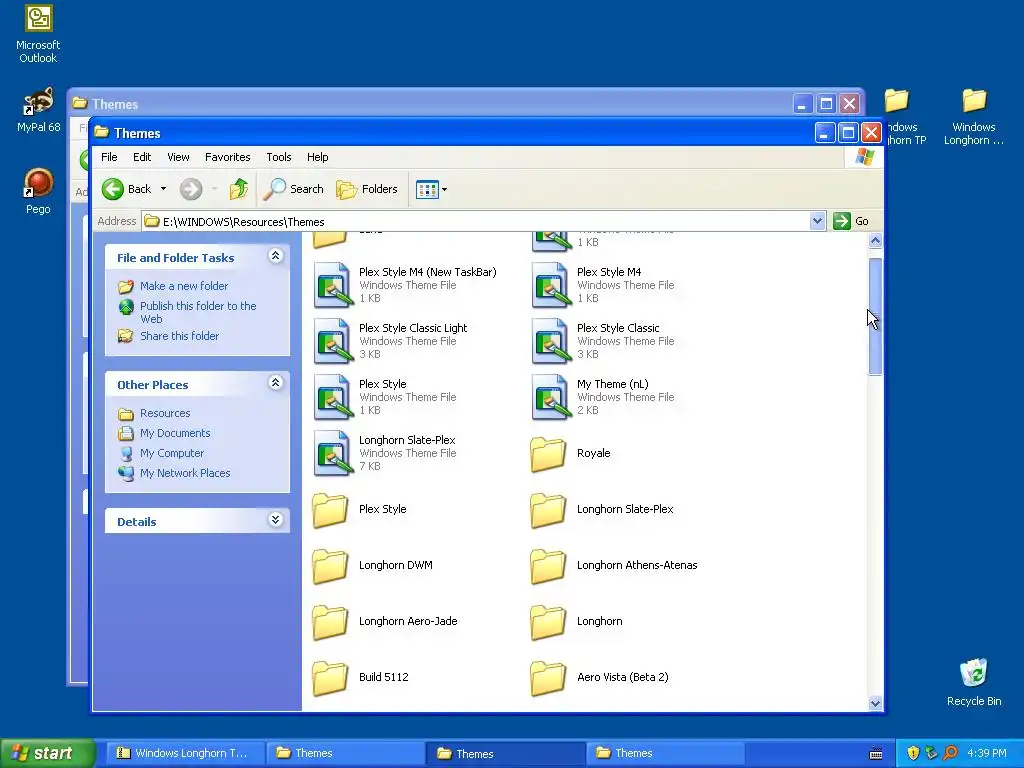Screen dimensions: 1024x768
Task: Go to Resources in Other Places
Action: coord(154,413)
